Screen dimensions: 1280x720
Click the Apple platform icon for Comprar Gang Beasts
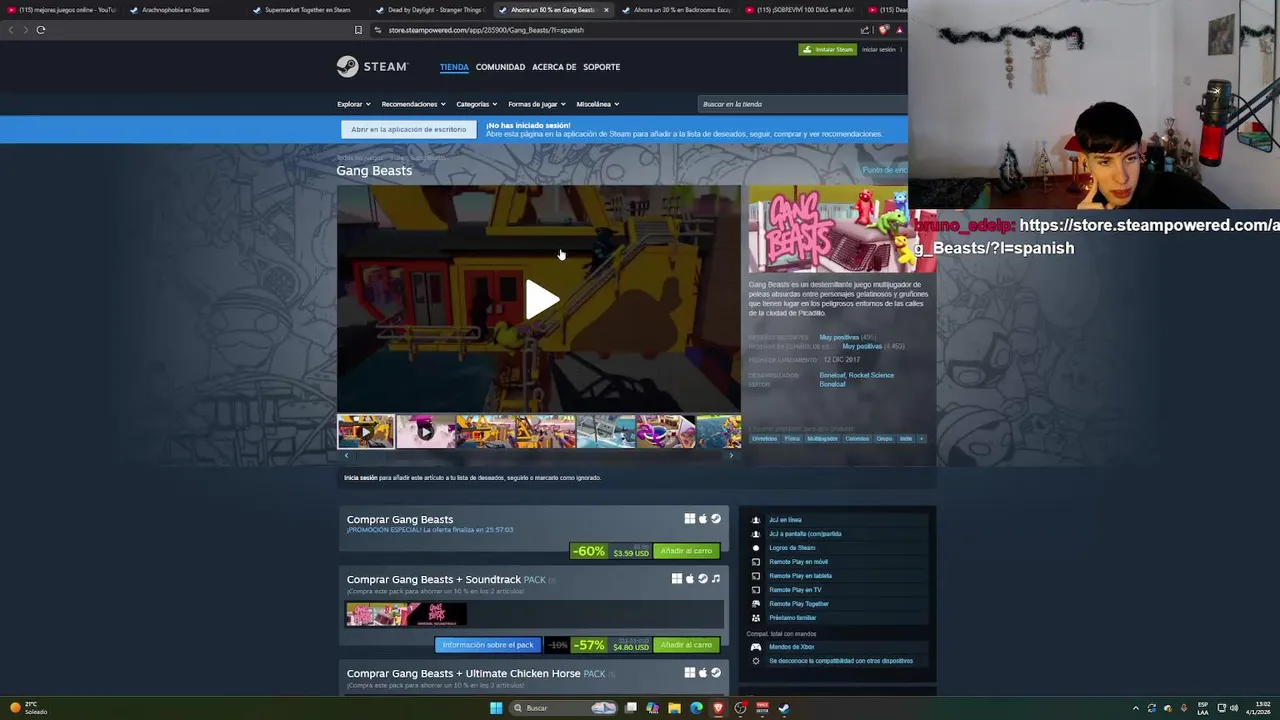pyautogui.click(x=702, y=519)
